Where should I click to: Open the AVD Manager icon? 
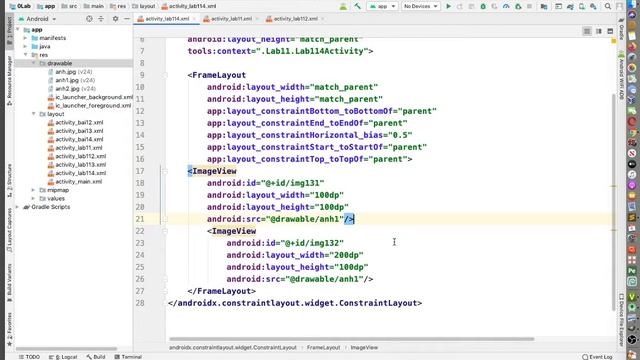(582, 6)
